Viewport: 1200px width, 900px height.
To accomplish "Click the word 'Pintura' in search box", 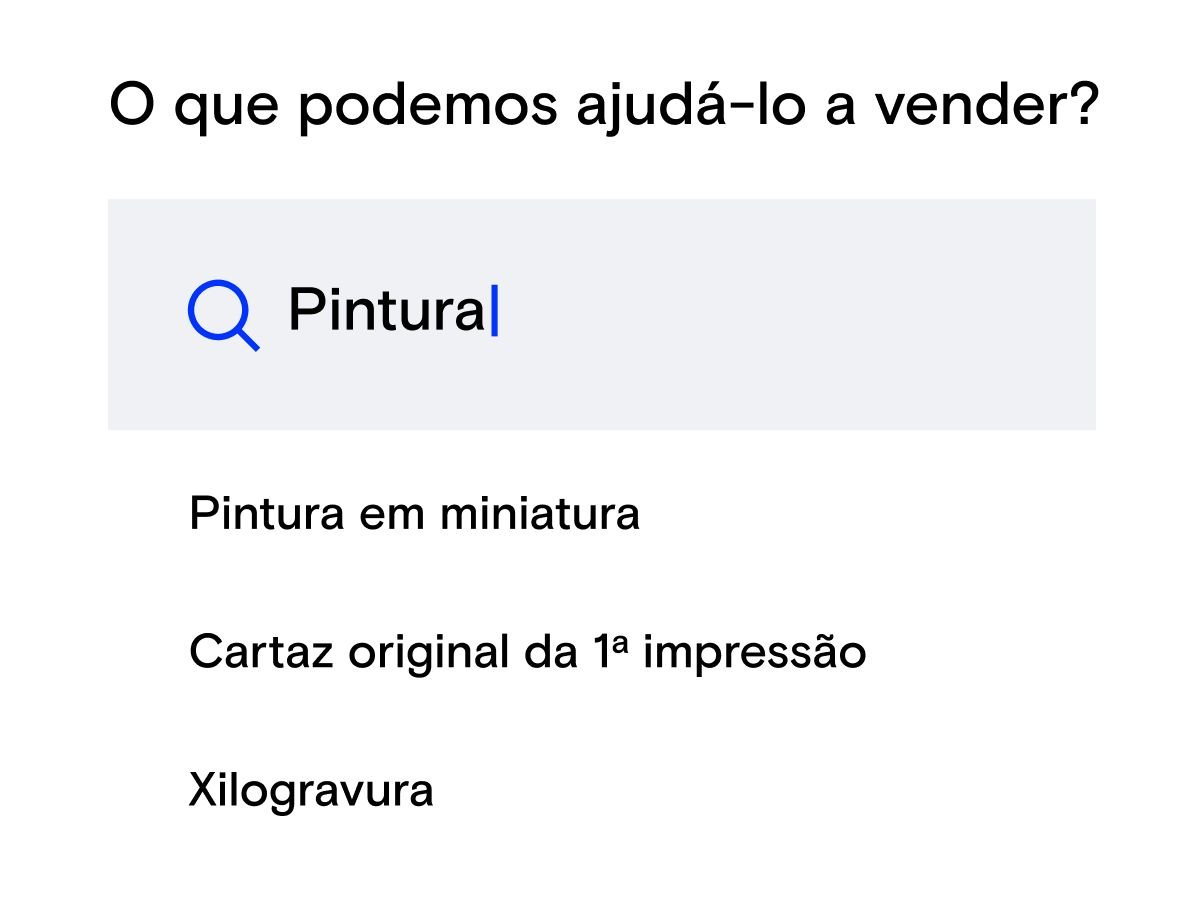I will coord(386,311).
